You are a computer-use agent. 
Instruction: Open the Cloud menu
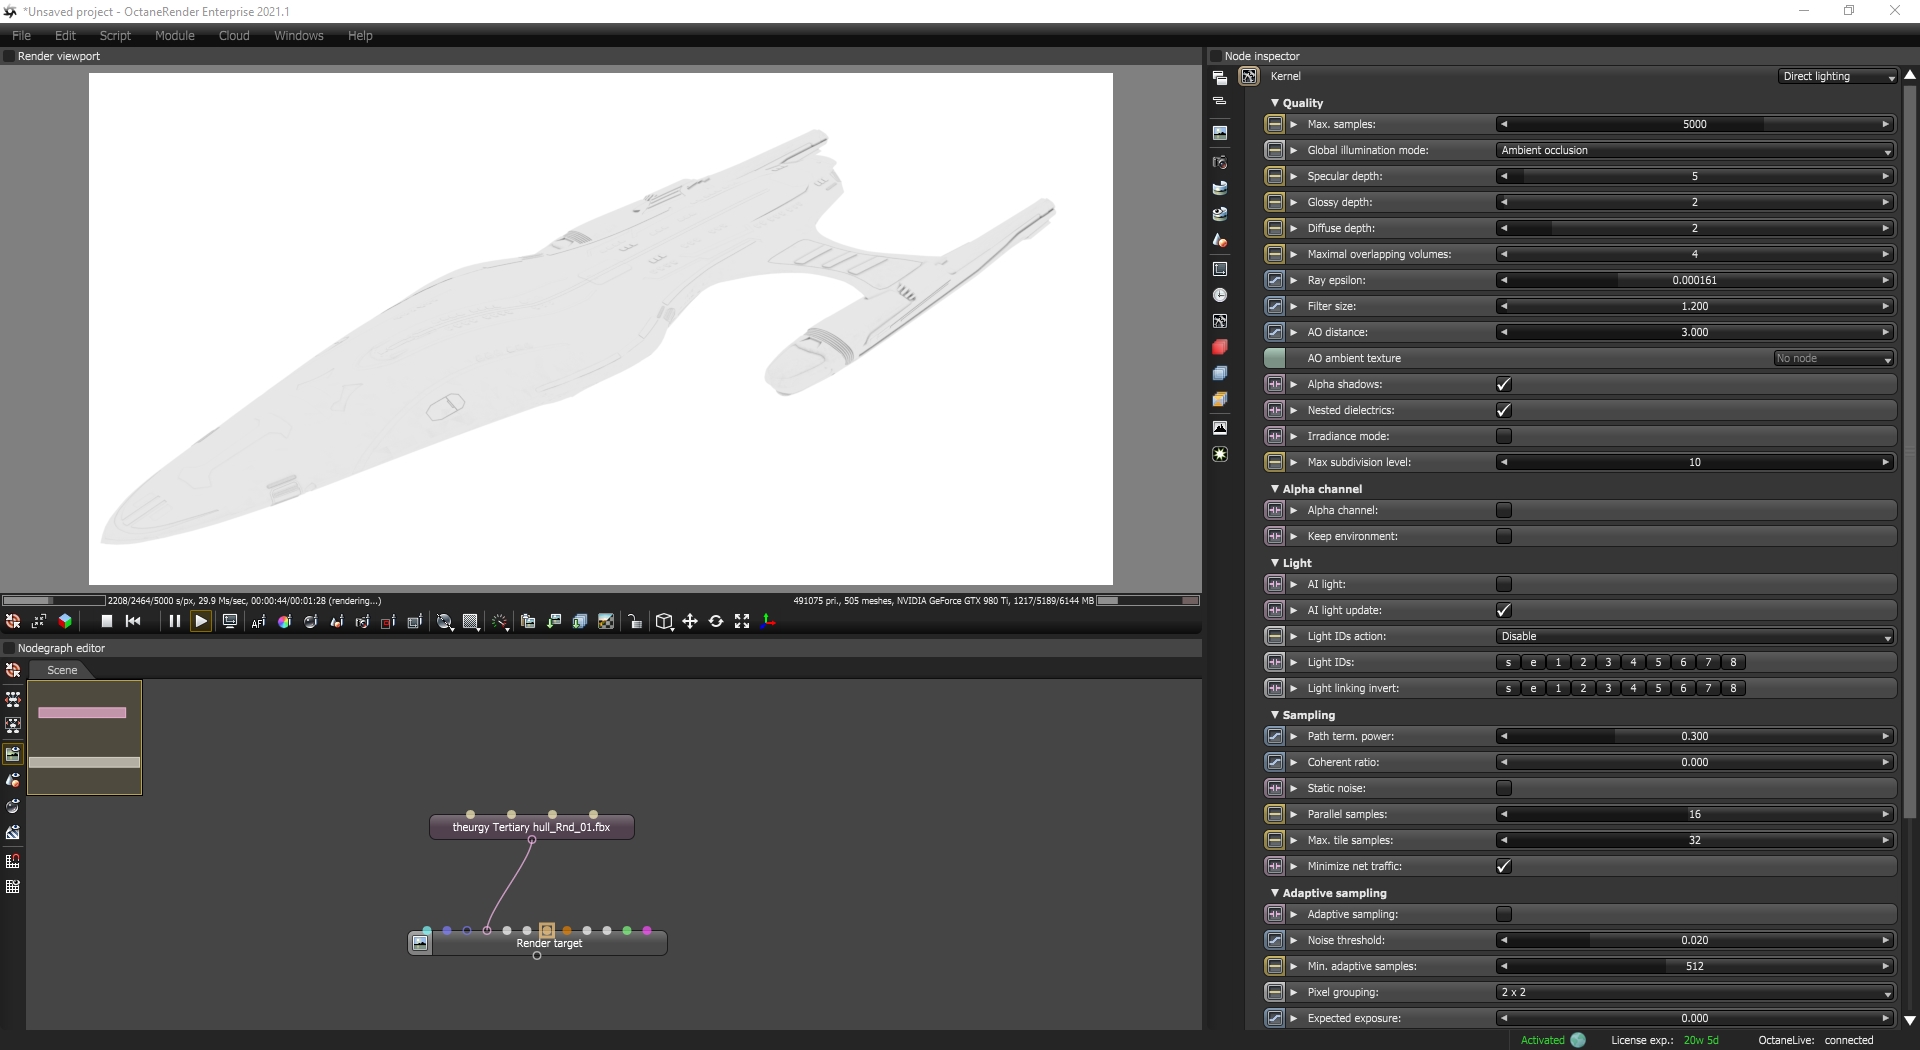click(x=234, y=35)
